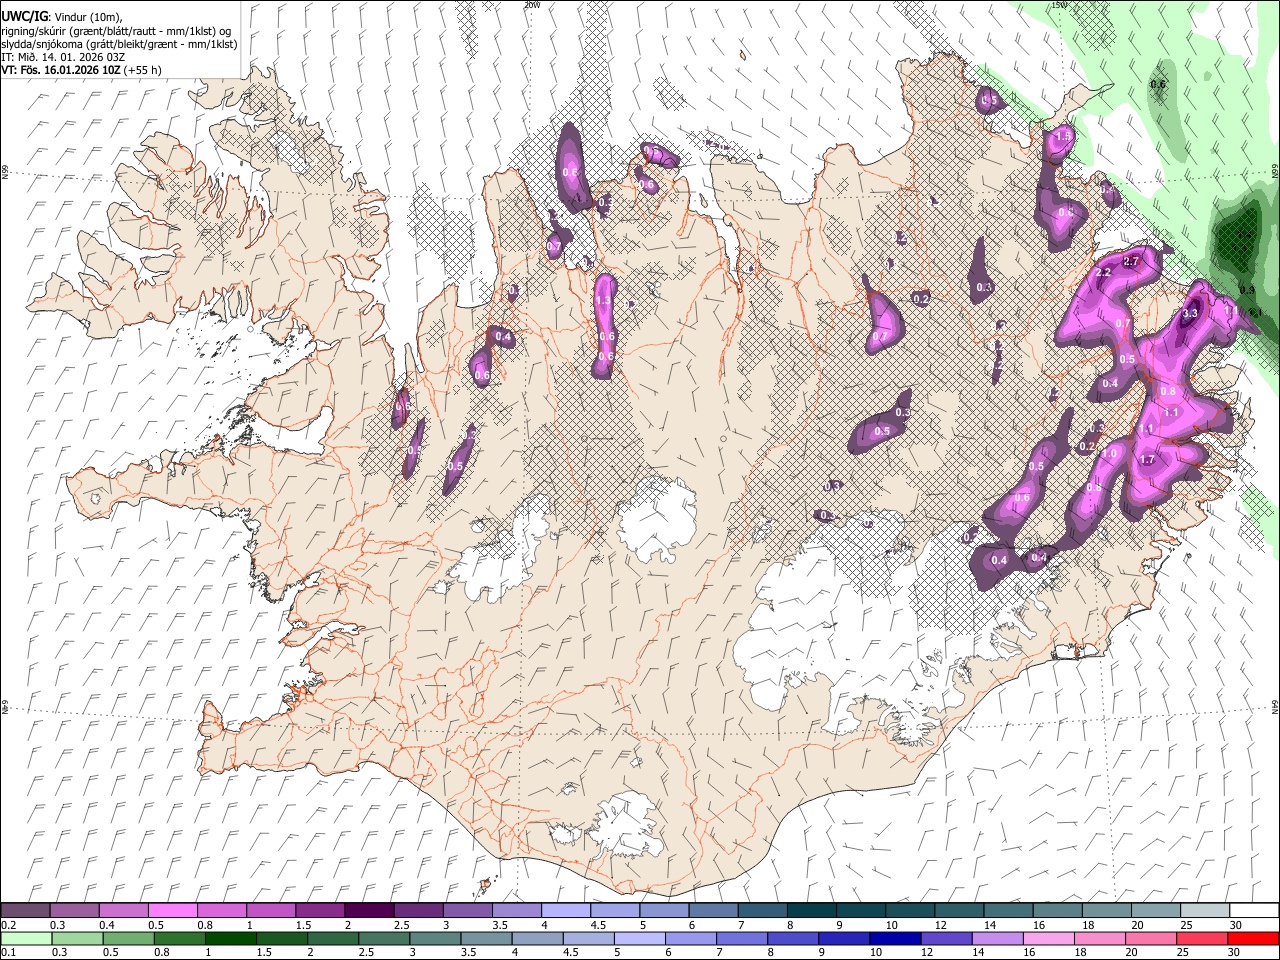Viewport: 1280px width, 960px height.
Task: Select the snow-scale swatch labeled 0.3
Action: coord(74,911)
